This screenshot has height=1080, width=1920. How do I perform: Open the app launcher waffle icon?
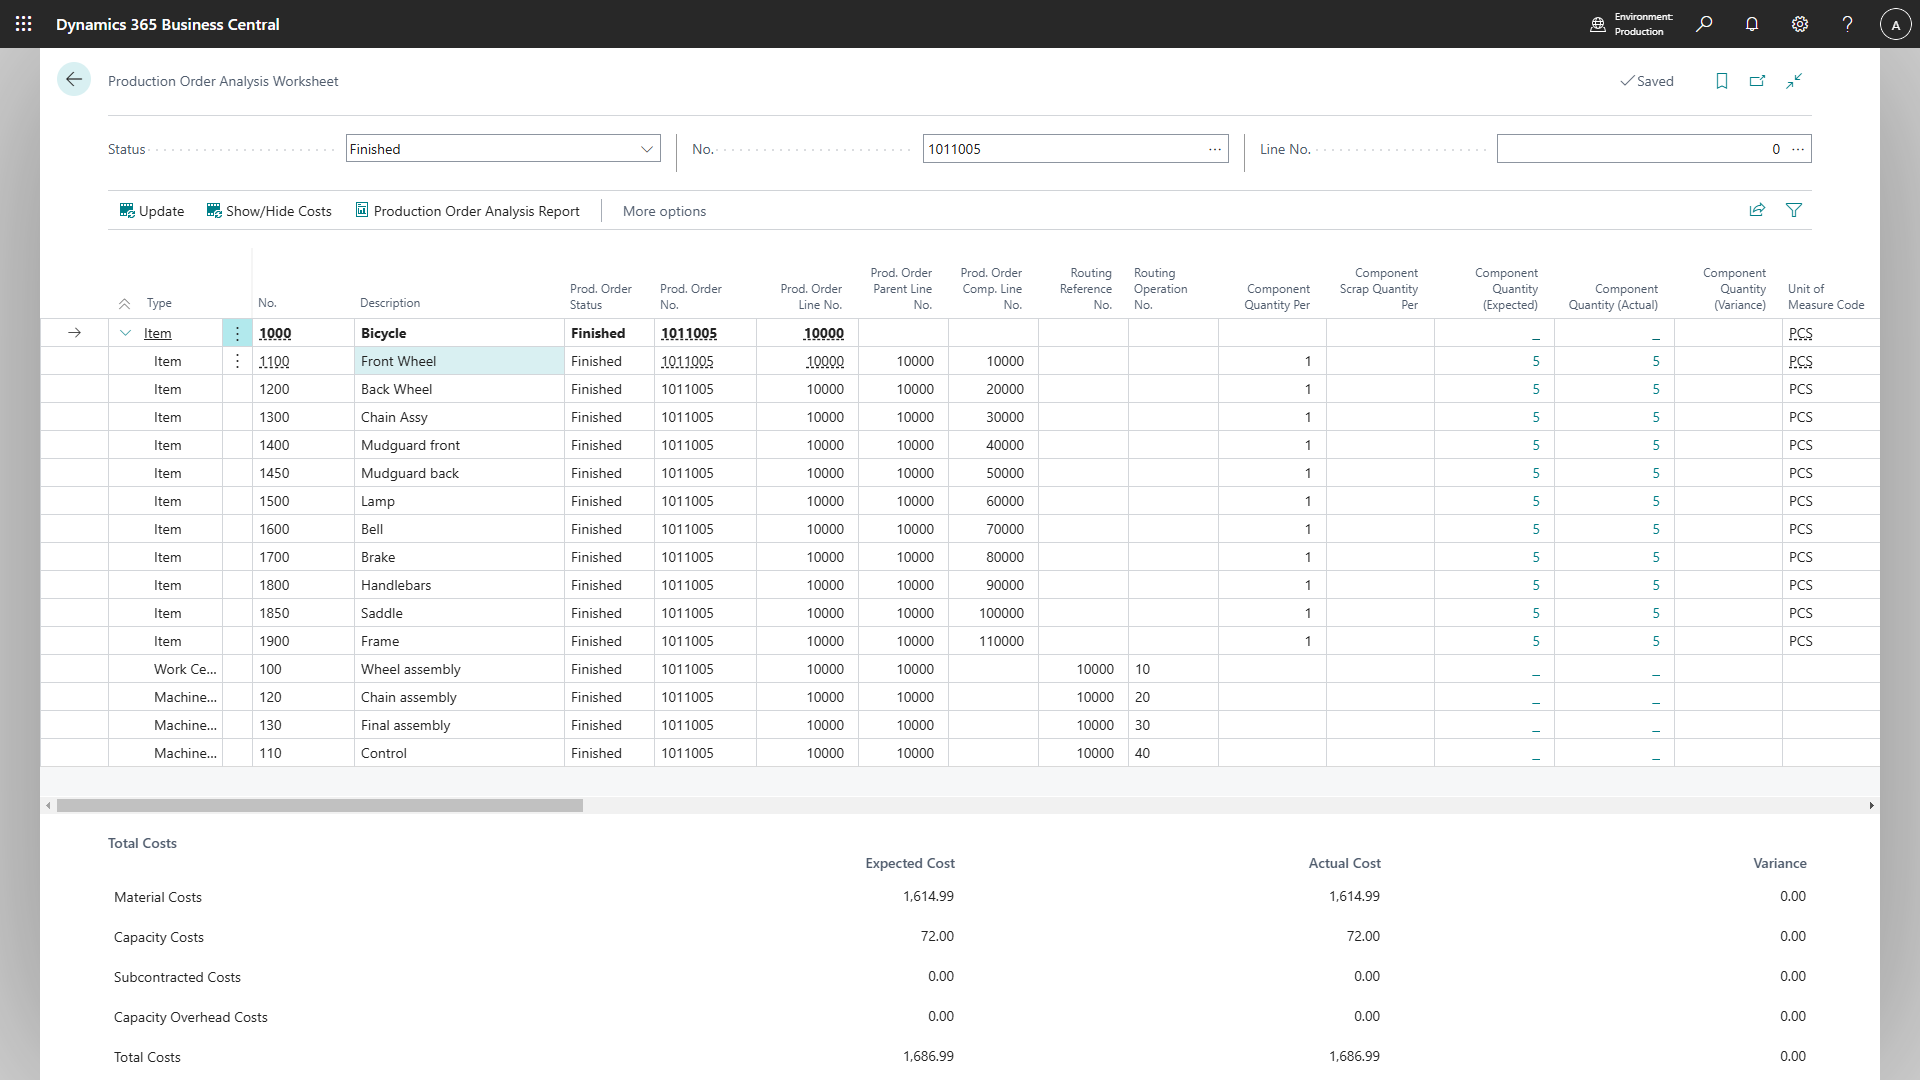click(24, 24)
